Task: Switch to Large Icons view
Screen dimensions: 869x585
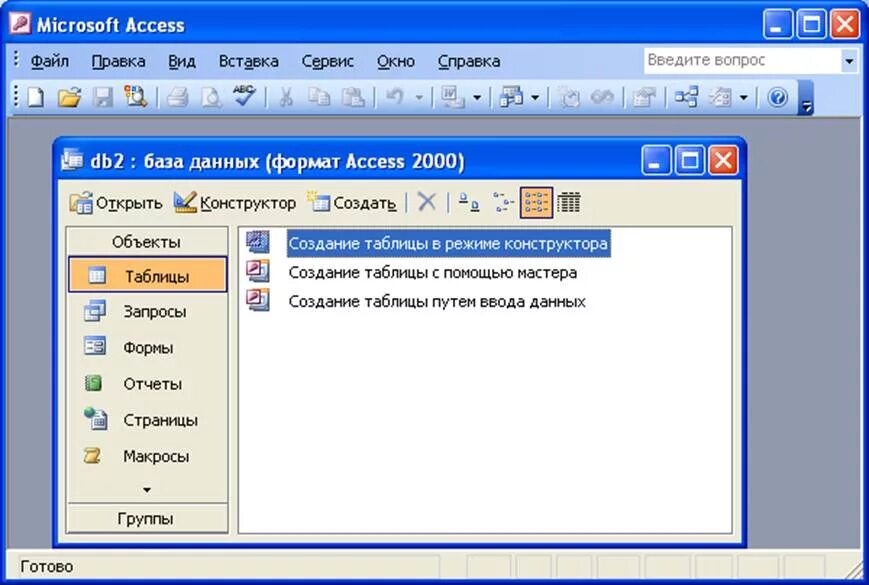Action: [x=469, y=203]
